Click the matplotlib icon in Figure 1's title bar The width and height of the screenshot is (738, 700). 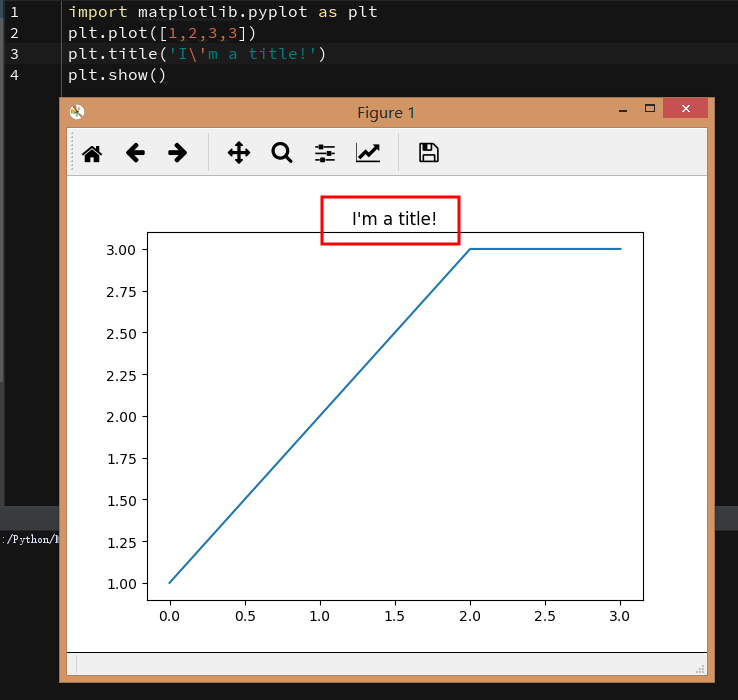77,112
